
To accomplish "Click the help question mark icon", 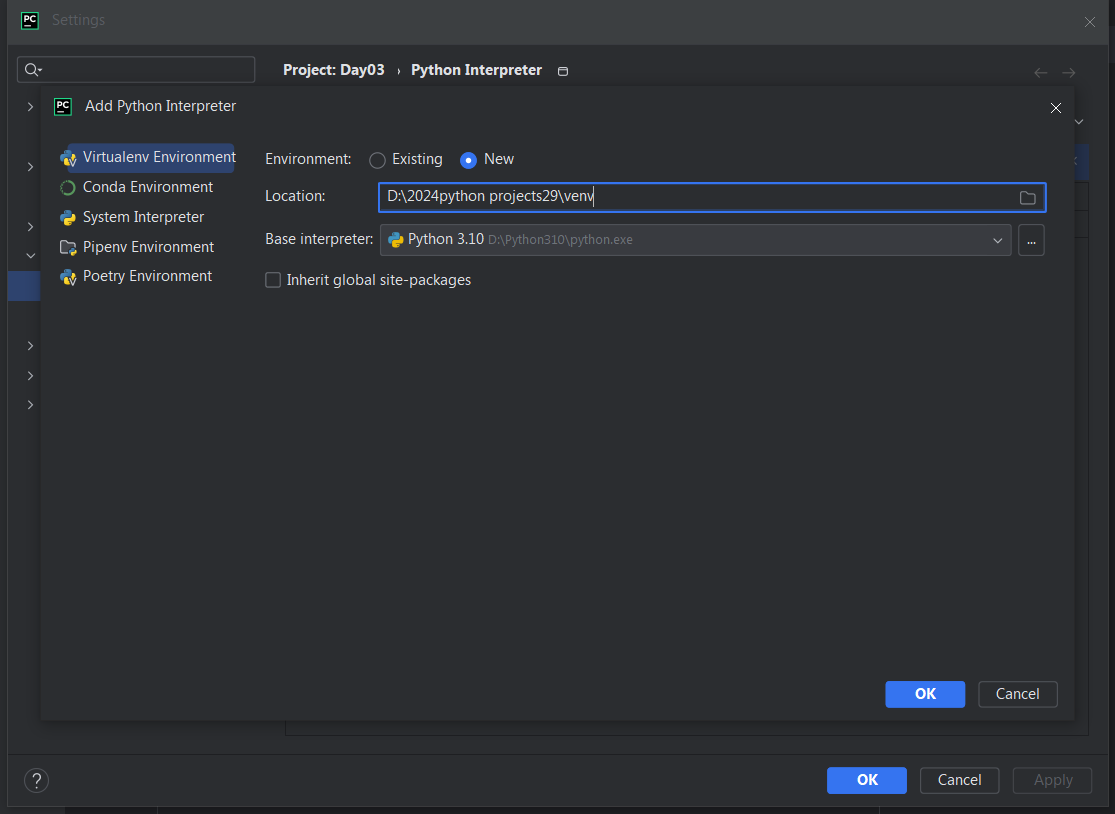I will [x=36, y=780].
